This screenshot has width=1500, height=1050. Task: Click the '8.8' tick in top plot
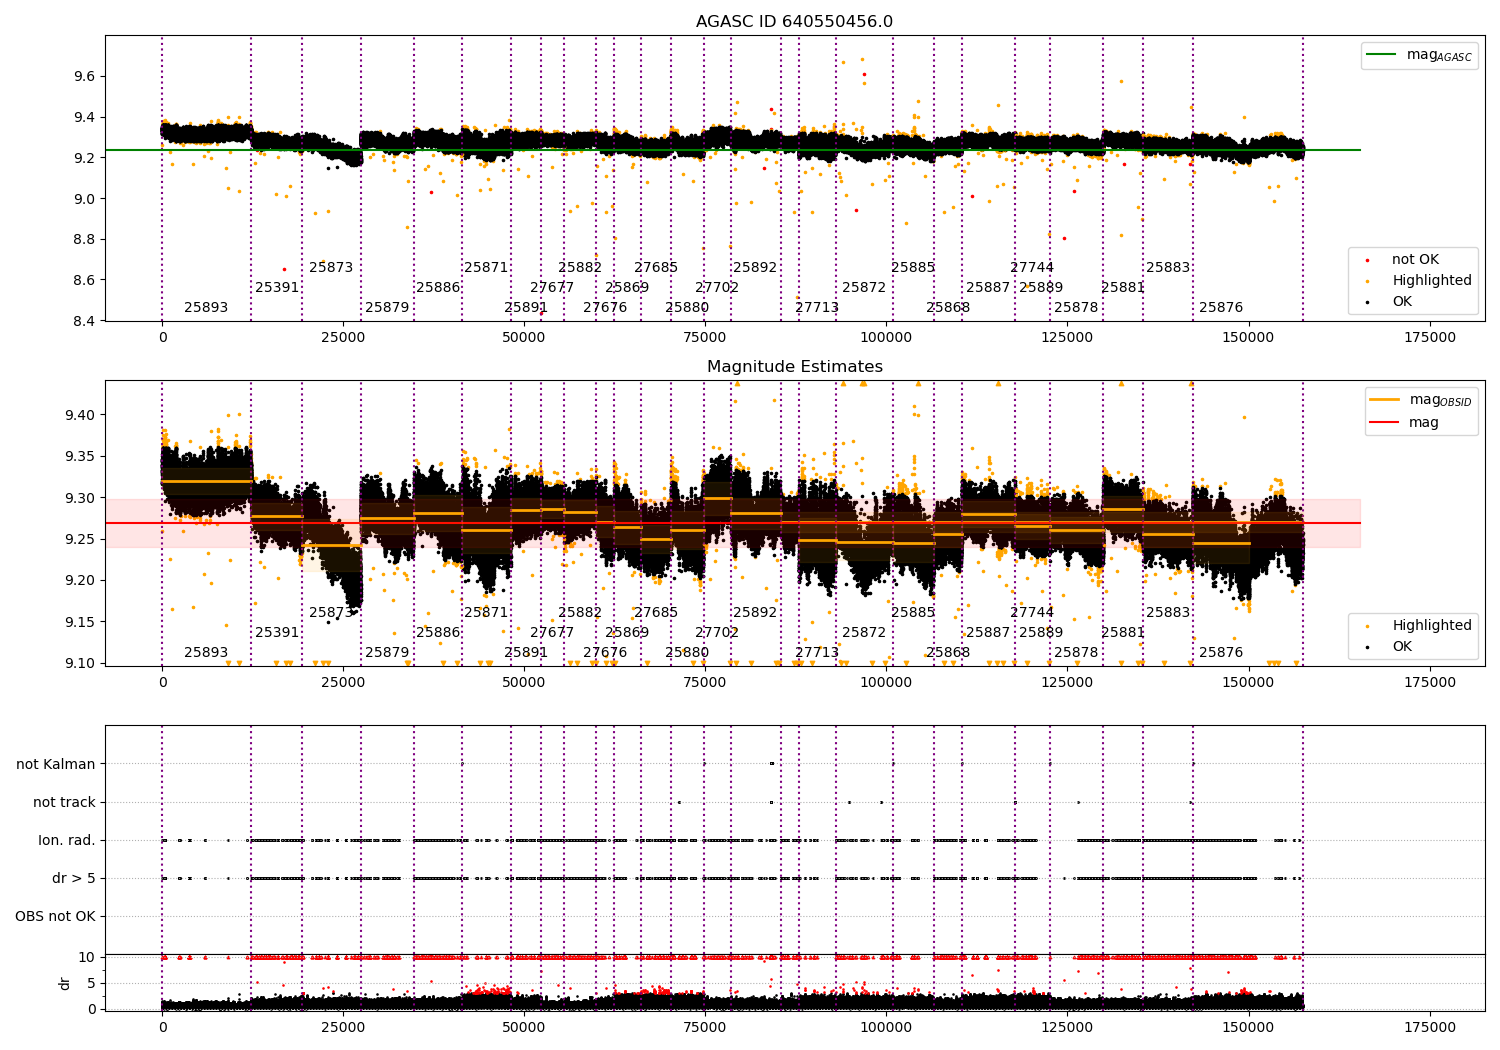pyautogui.click(x=84, y=240)
